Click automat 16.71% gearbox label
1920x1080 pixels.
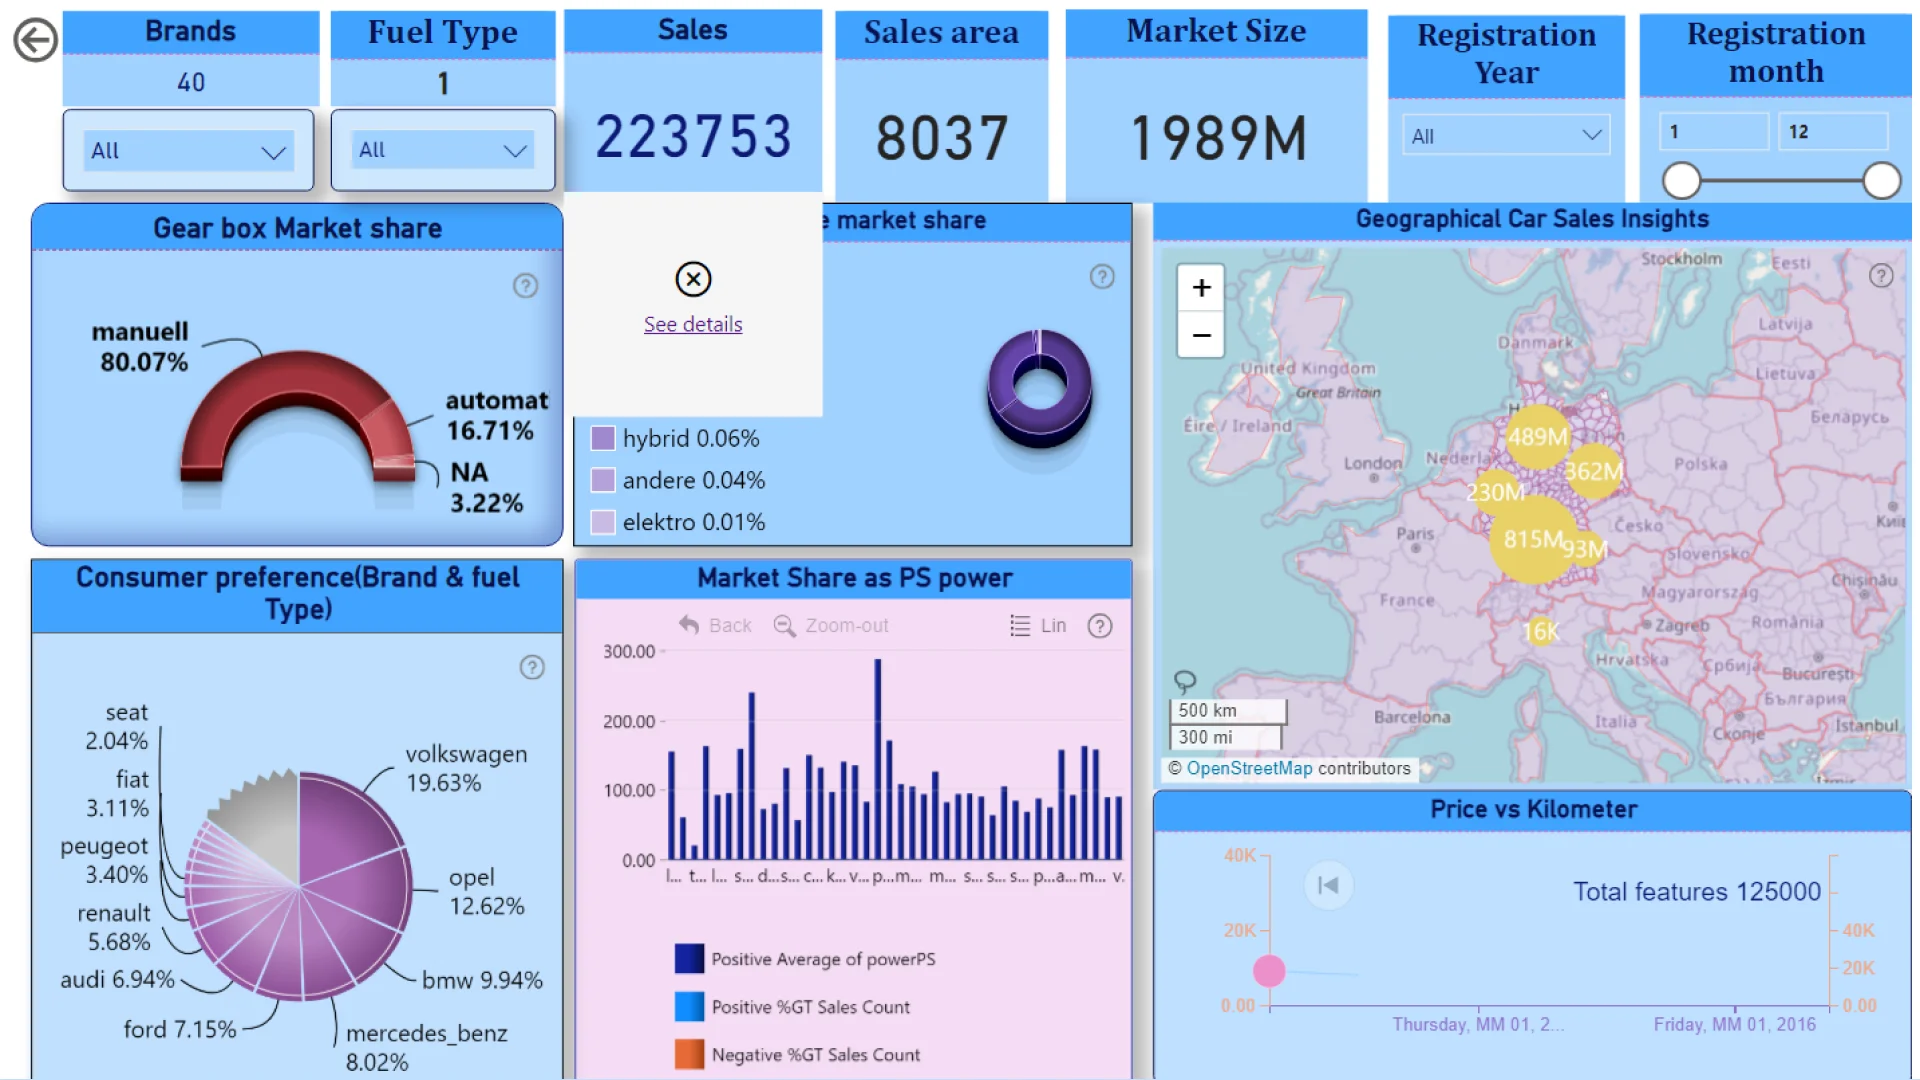point(496,415)
